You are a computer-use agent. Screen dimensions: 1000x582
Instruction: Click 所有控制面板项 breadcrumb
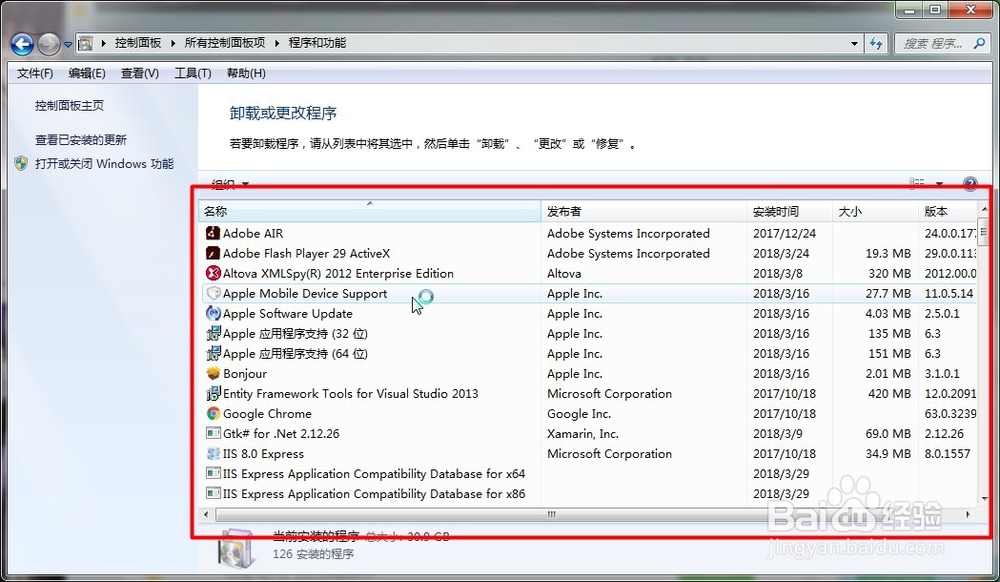tap(224, 43)
